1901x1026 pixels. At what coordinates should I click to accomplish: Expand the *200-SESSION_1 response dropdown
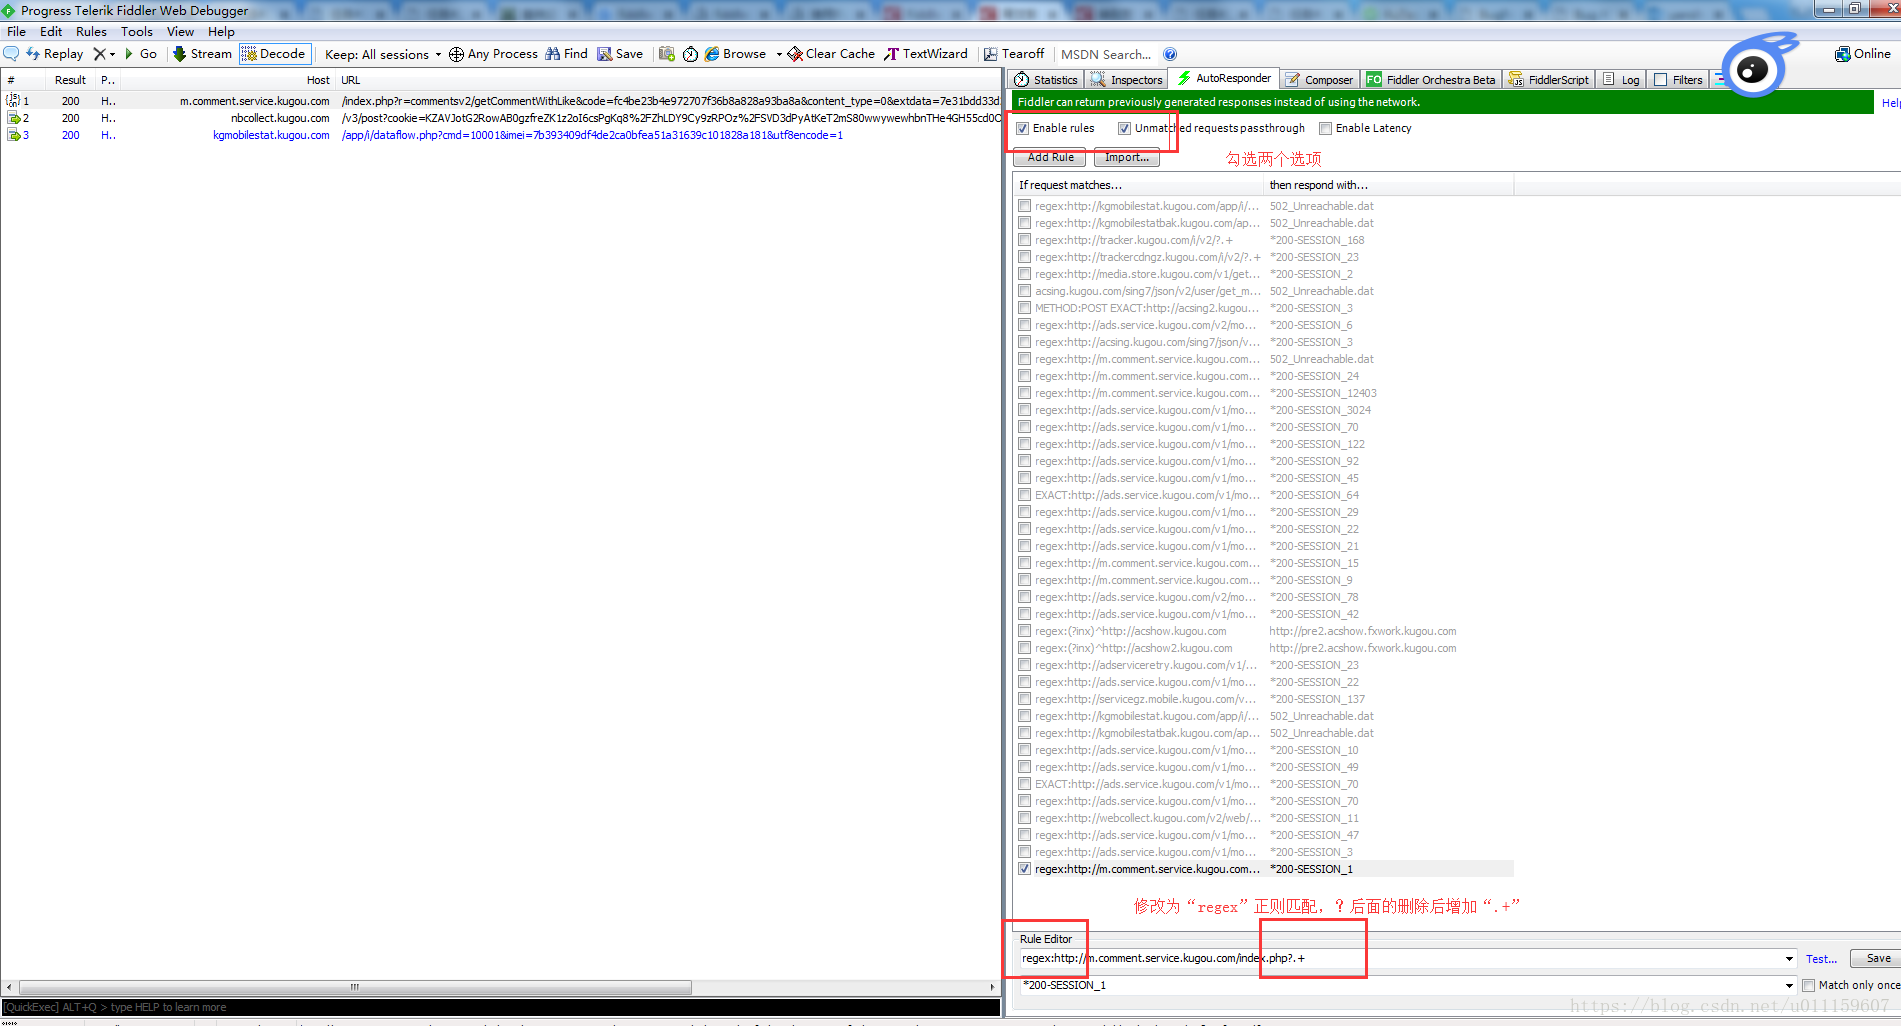[x=1789, y=986]
